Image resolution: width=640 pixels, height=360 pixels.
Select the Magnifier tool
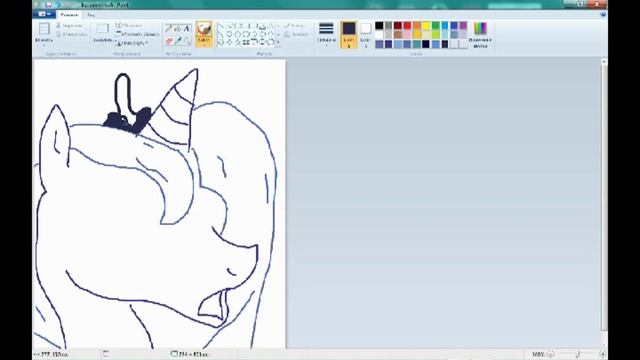[187, 41]
